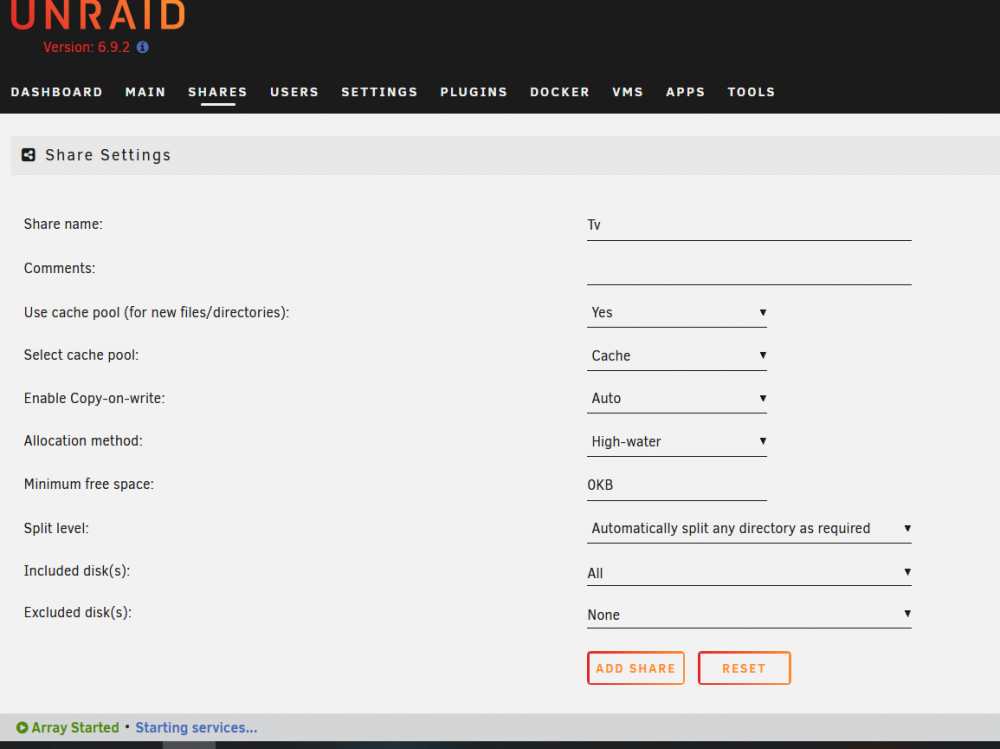Open the Dashboard tab
This screenshot has width=1000, height=749.
pos(57,92)
